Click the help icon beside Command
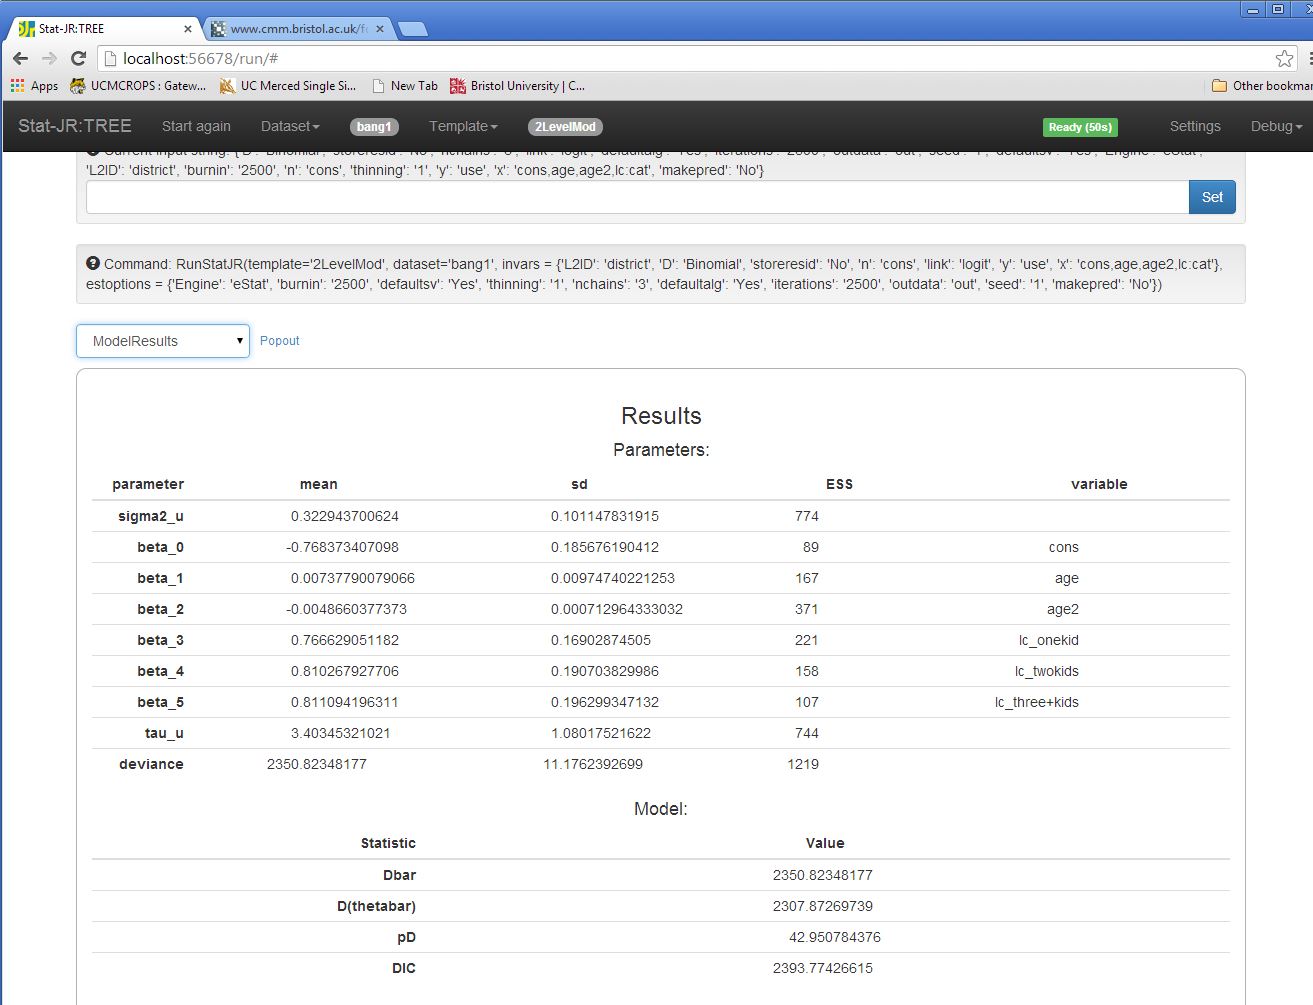 coord(93,264)
